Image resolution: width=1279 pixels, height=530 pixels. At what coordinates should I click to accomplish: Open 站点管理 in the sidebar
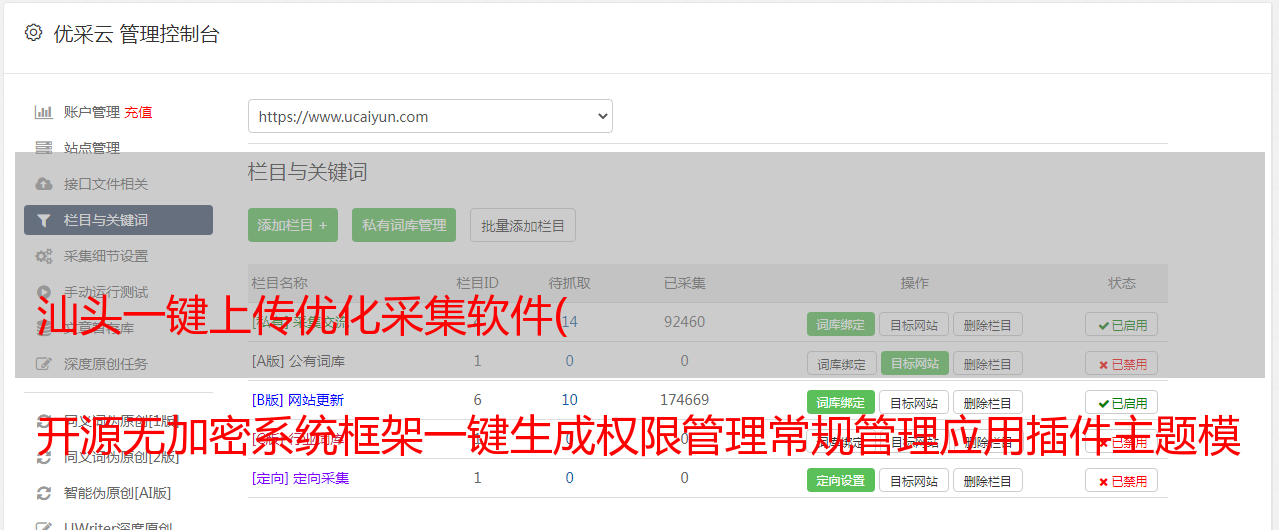click(92, 148)
